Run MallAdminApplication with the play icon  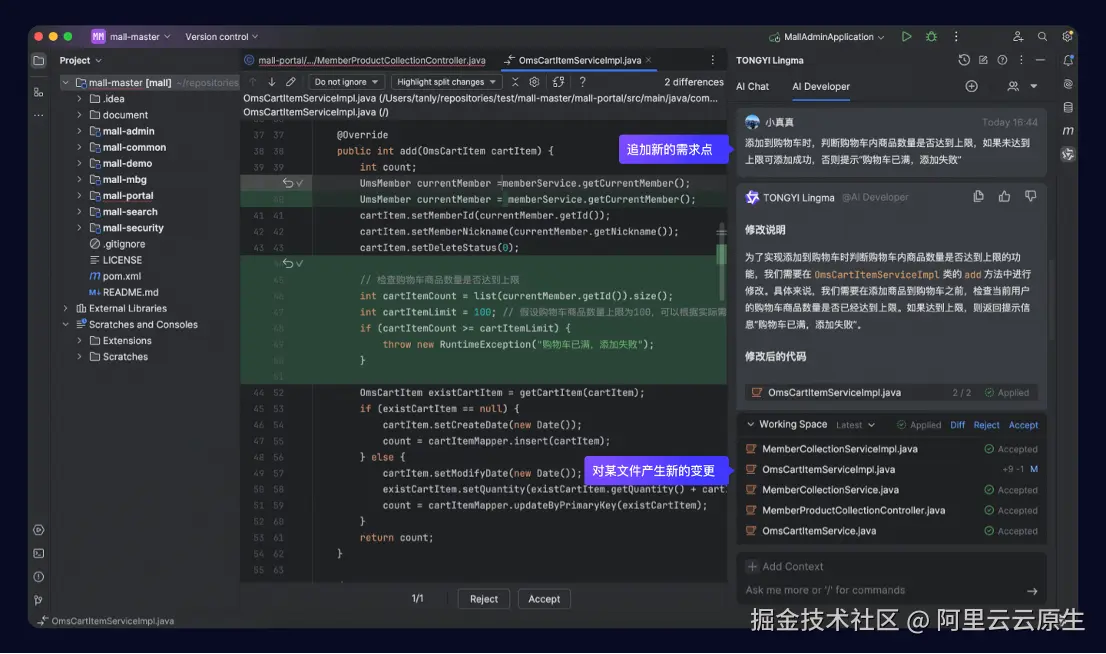click(906, 37)
